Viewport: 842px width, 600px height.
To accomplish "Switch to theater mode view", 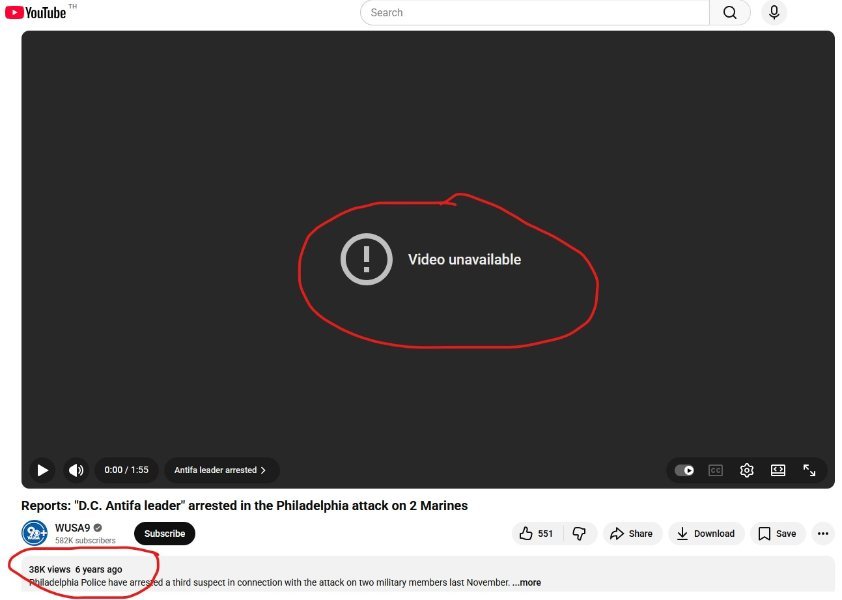I will point(778,470).
